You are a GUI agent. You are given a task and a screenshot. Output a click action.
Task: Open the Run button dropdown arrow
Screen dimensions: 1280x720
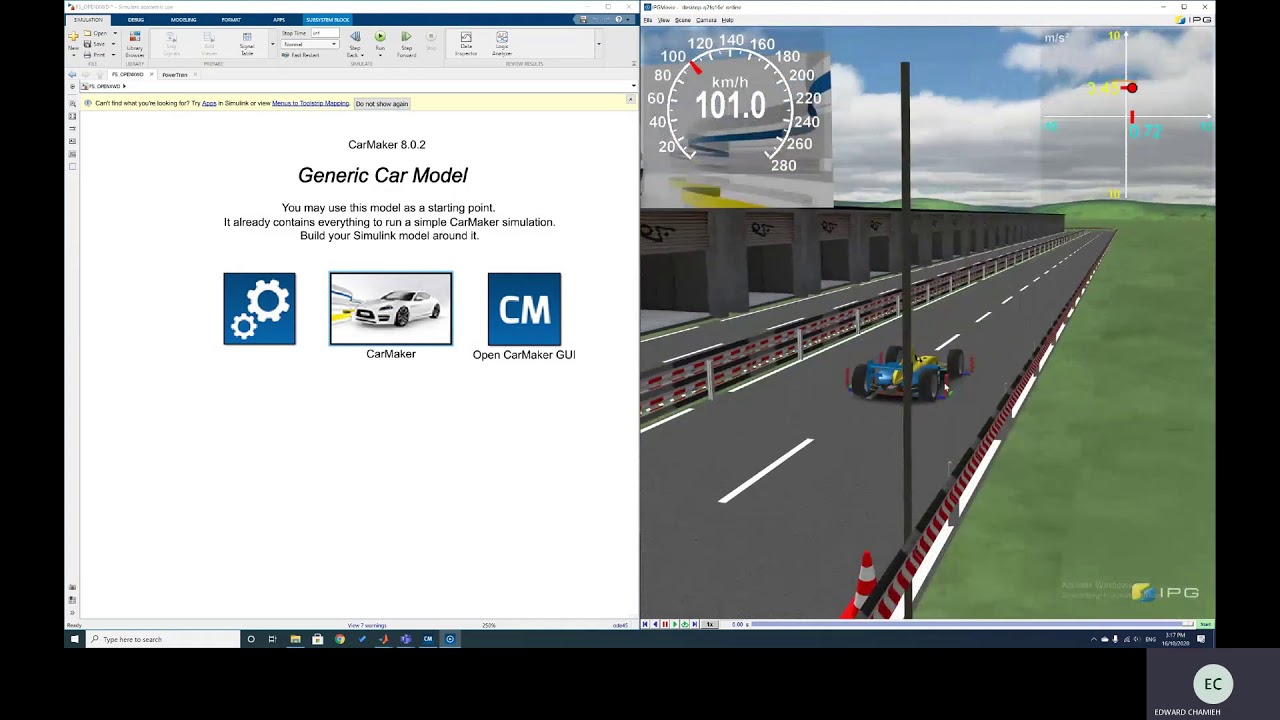point(380,55)
